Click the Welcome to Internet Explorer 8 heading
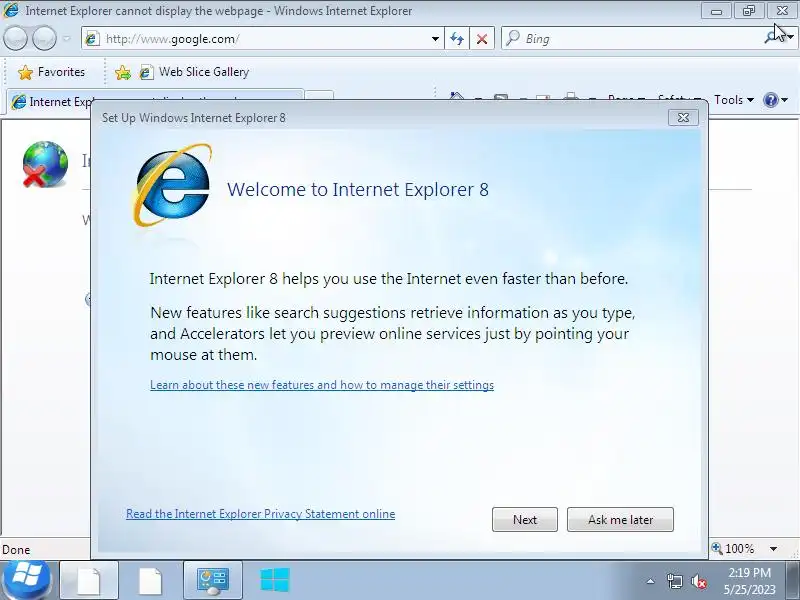800x600 pixels. [358, 189]
